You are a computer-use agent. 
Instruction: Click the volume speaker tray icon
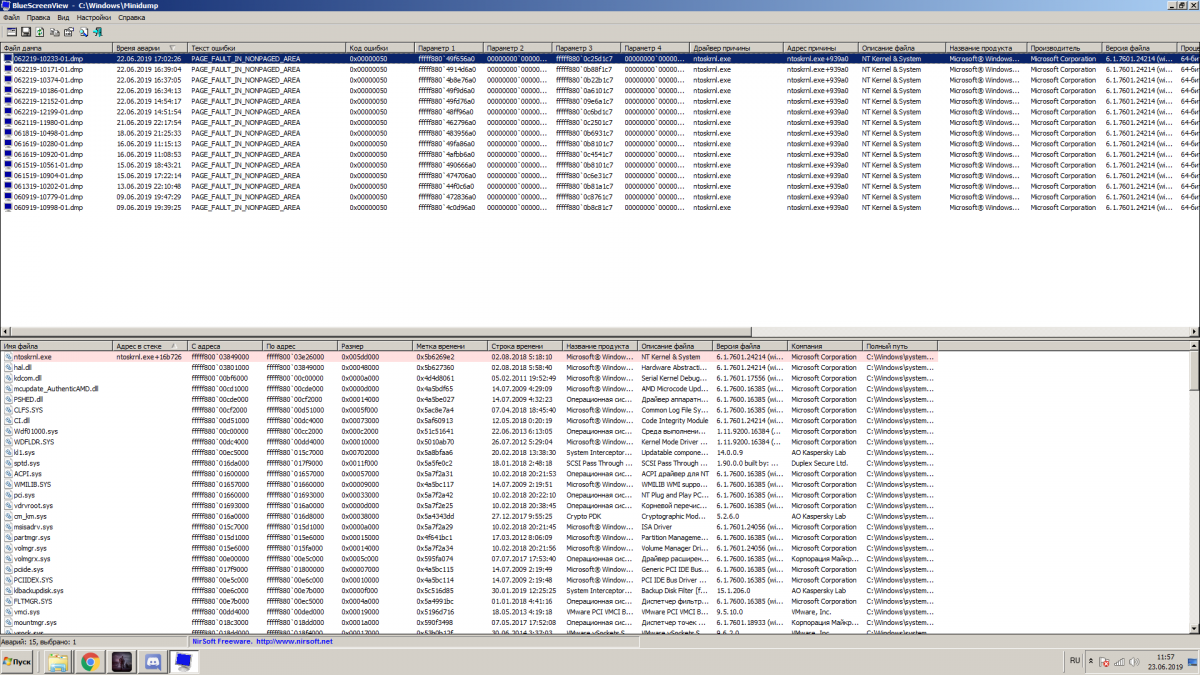[x=1134, y=661]
